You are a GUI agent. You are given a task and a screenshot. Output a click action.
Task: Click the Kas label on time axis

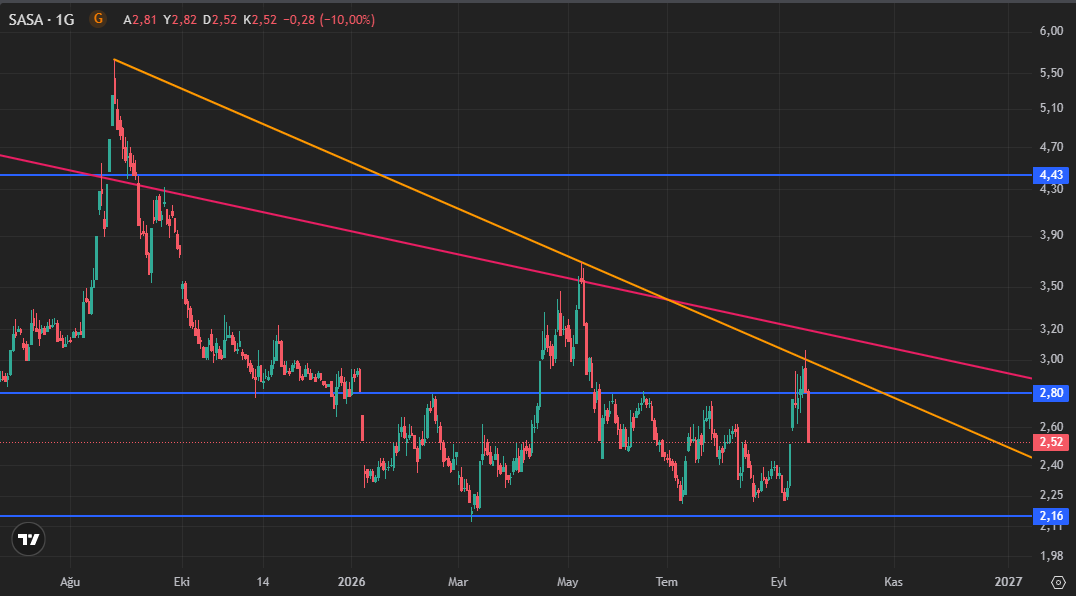(x=893, y=582)
